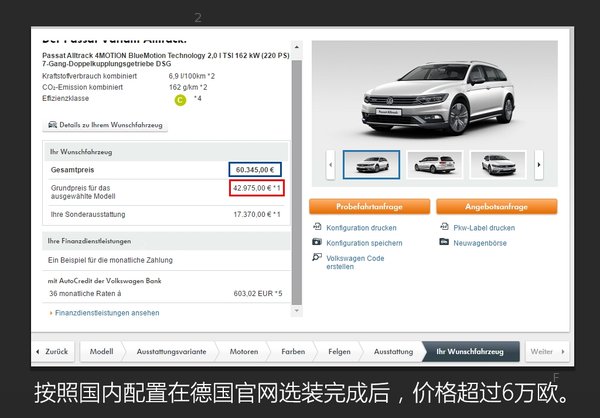This screenshot has width=600, height=418.
Task: Click the Probefahrtanfrage button
Action: [370, 207]
